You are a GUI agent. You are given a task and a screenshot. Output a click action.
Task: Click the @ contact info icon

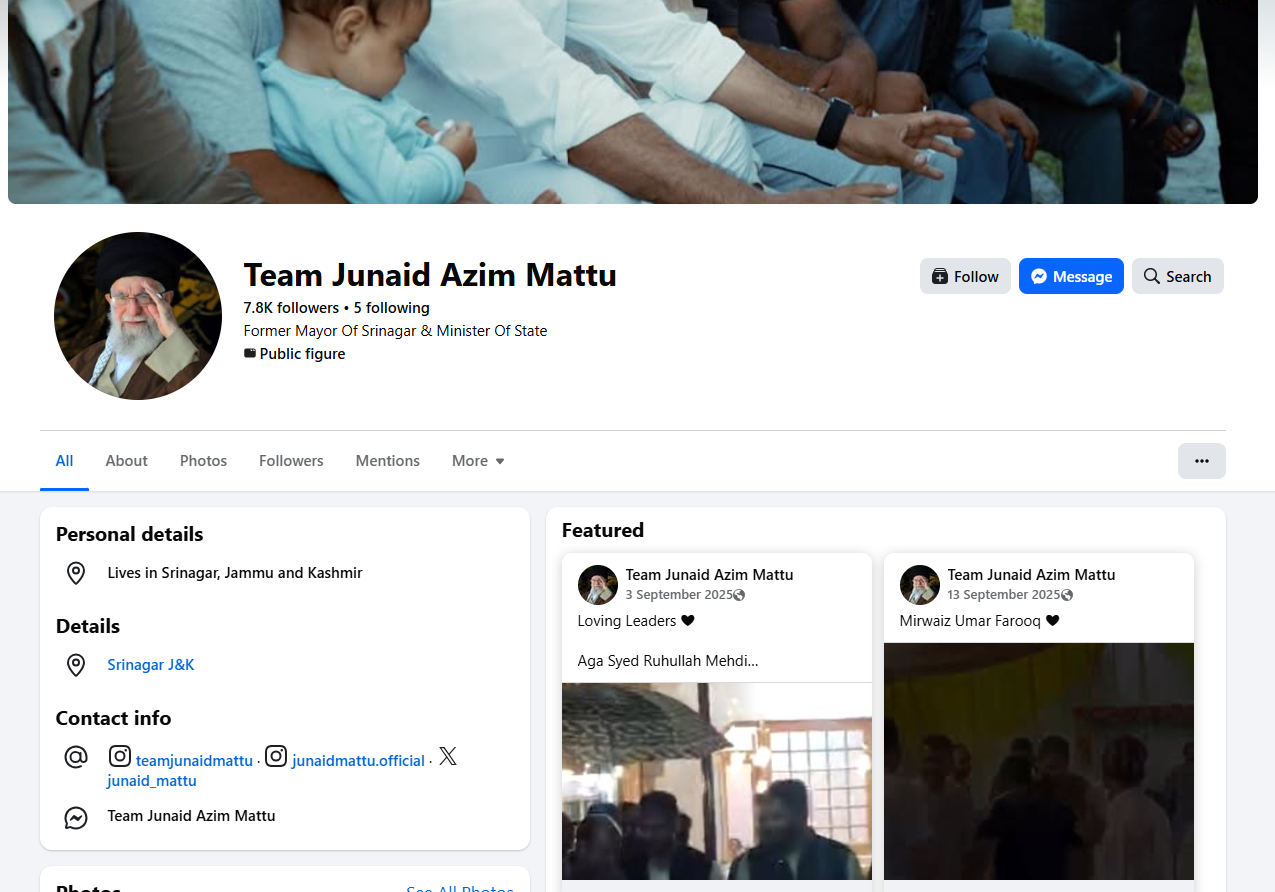coord(76,756)
